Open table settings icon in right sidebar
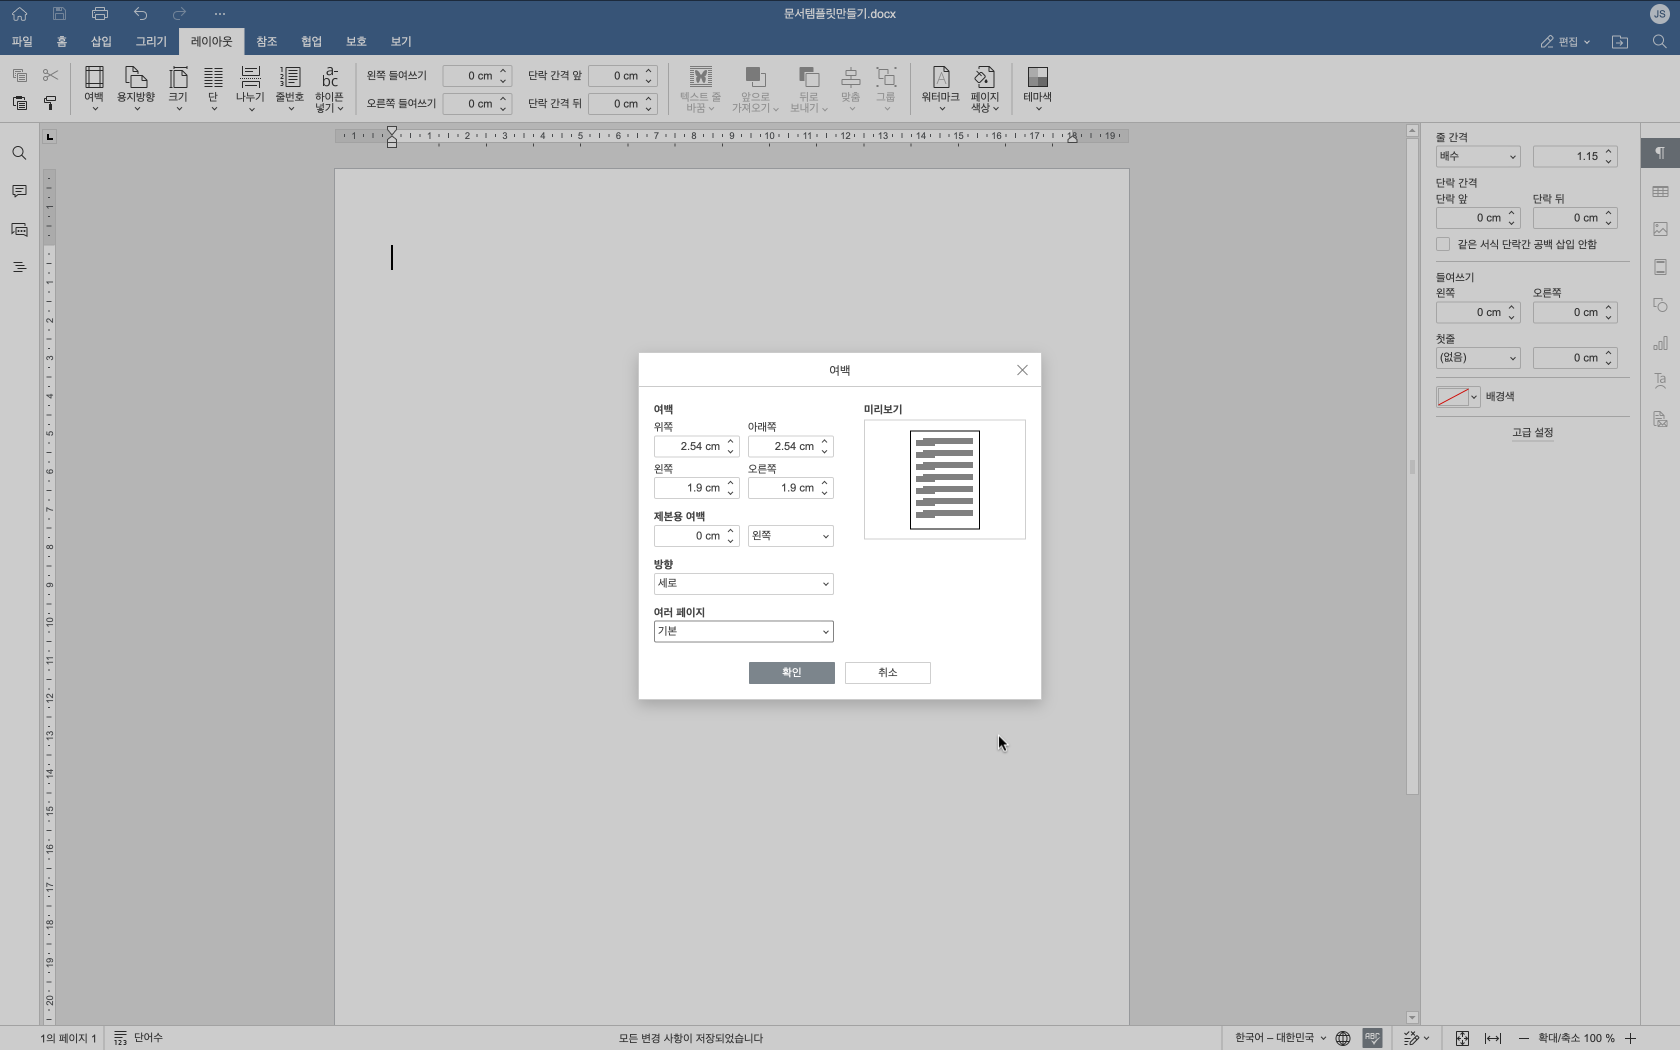This screenshot has width=1680, height=1050. 1660,191
